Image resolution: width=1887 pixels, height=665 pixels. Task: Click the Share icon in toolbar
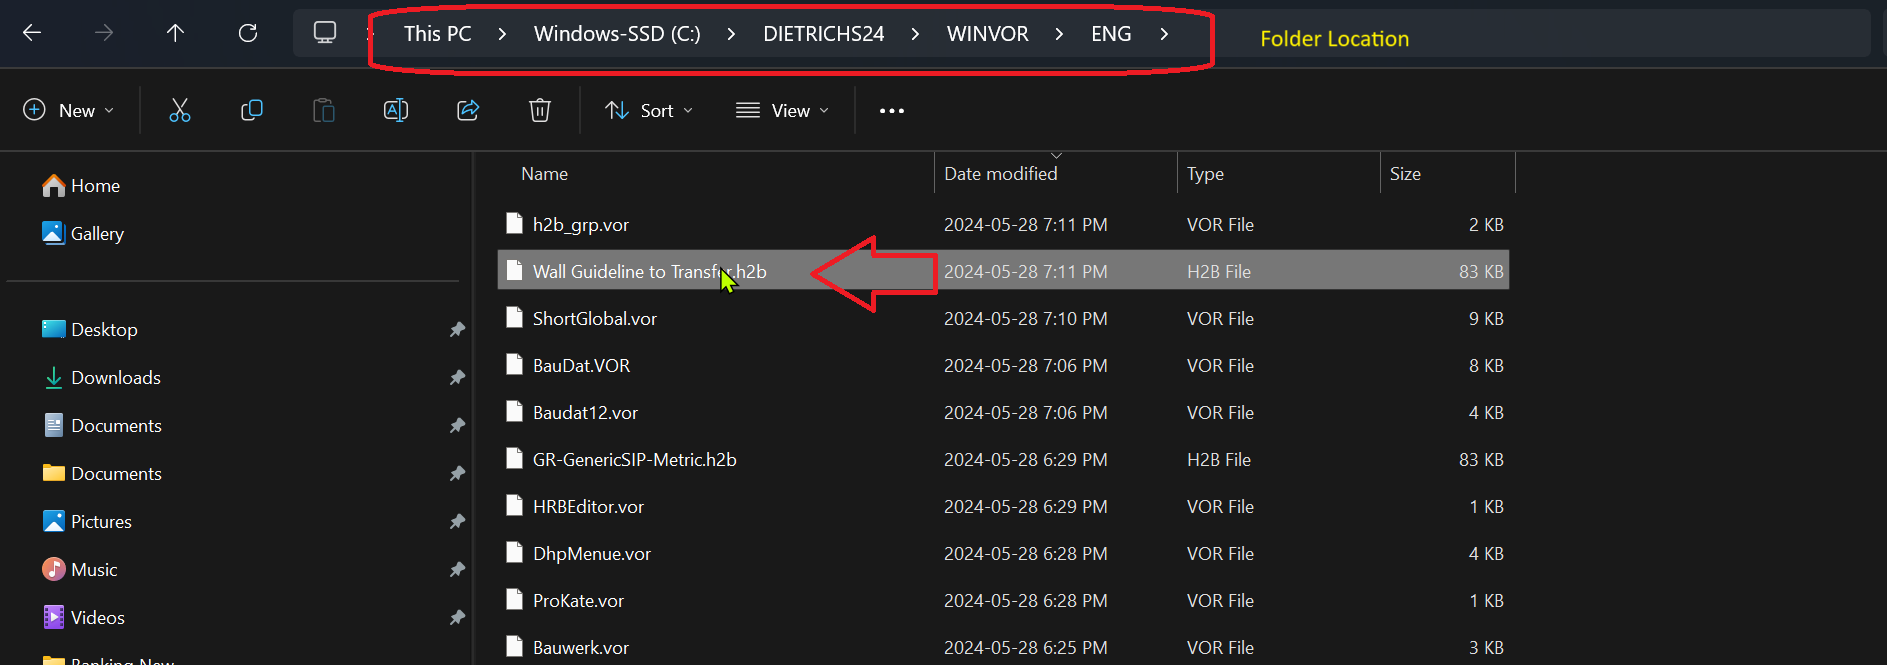(468, 110)
